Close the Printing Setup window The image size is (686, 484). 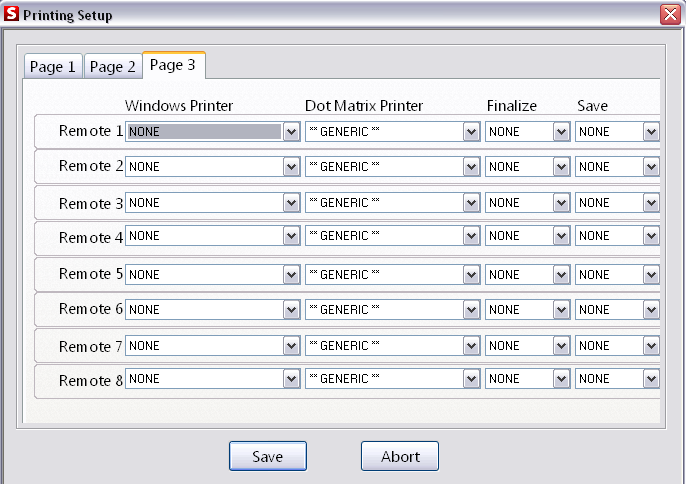point(670,14)
